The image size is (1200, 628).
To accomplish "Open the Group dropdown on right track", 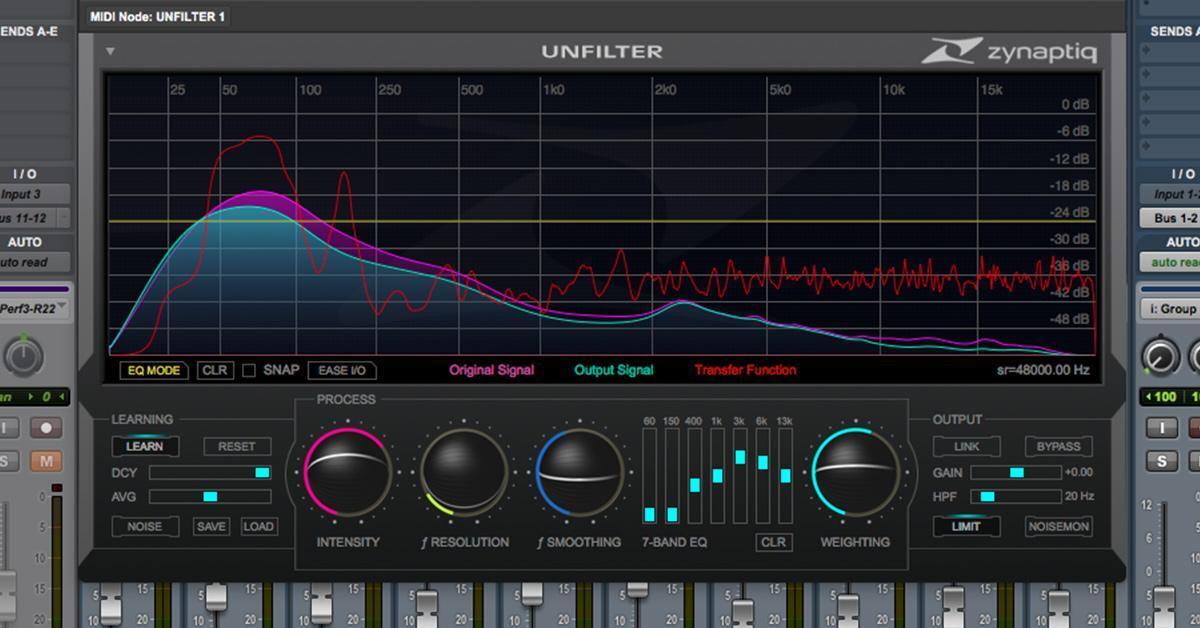I will pos(1169,309).
